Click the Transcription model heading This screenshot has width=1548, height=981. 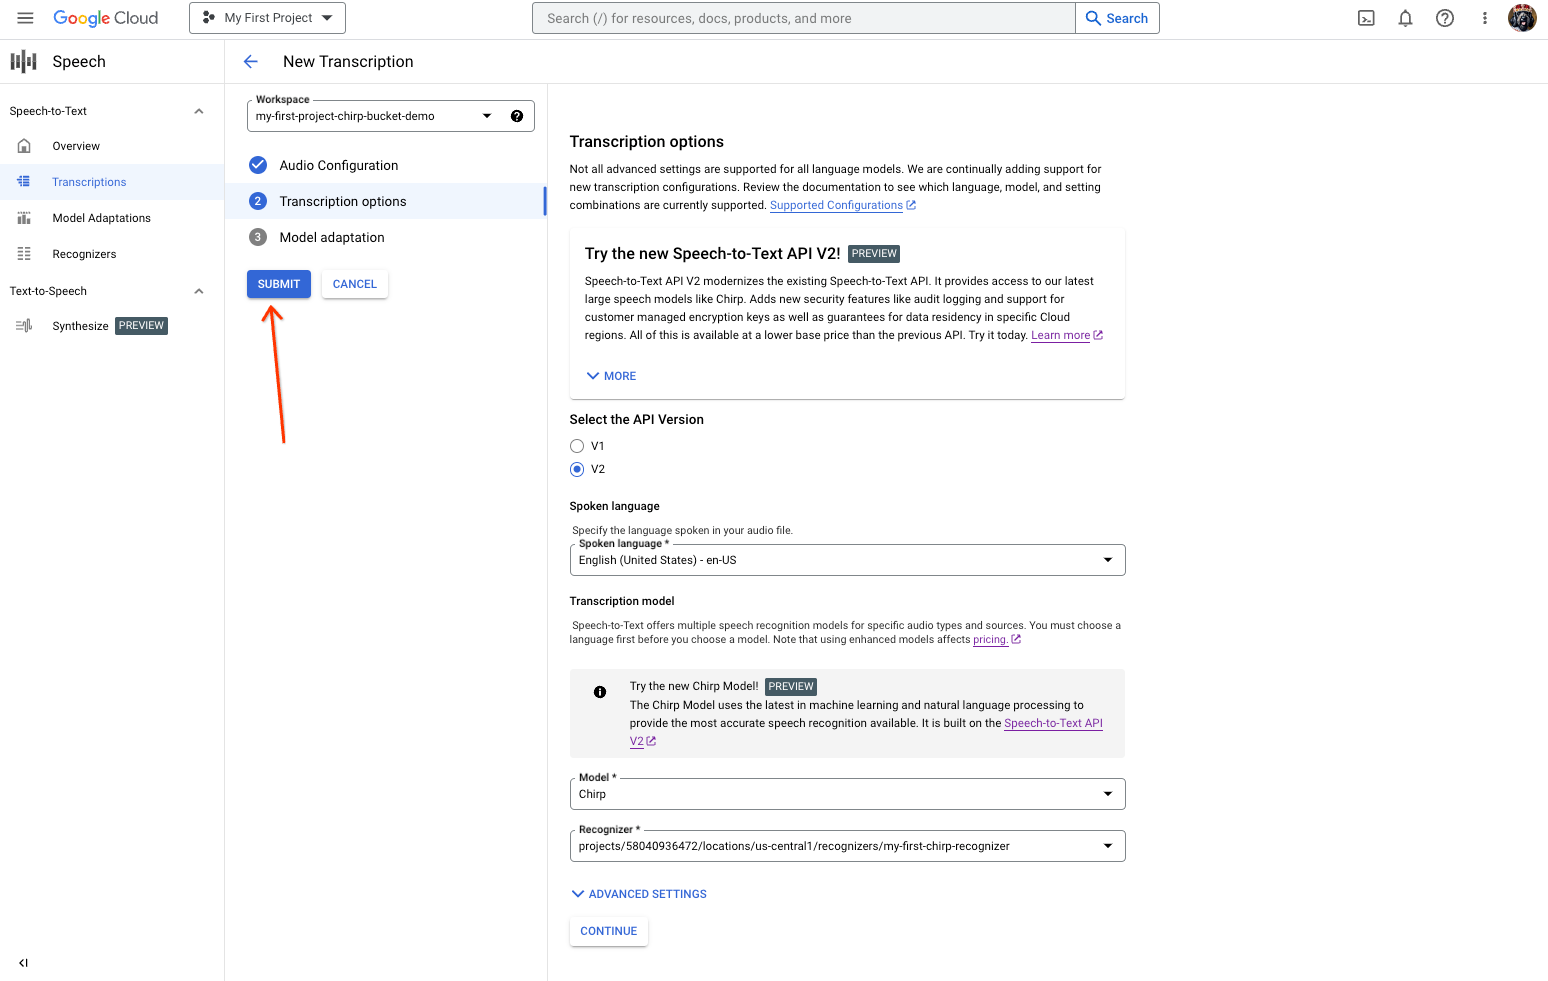pos(622,601)
